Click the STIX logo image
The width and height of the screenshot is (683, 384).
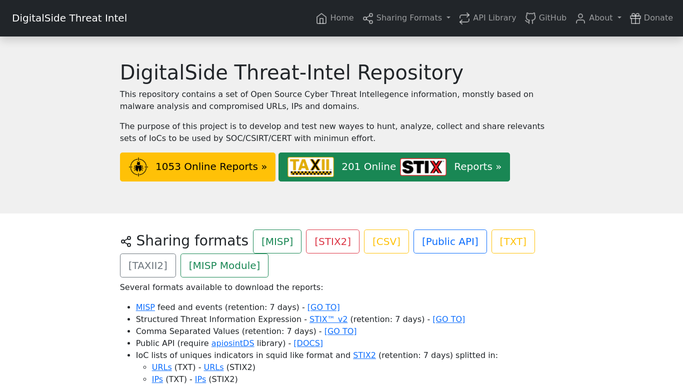[423, 167]
